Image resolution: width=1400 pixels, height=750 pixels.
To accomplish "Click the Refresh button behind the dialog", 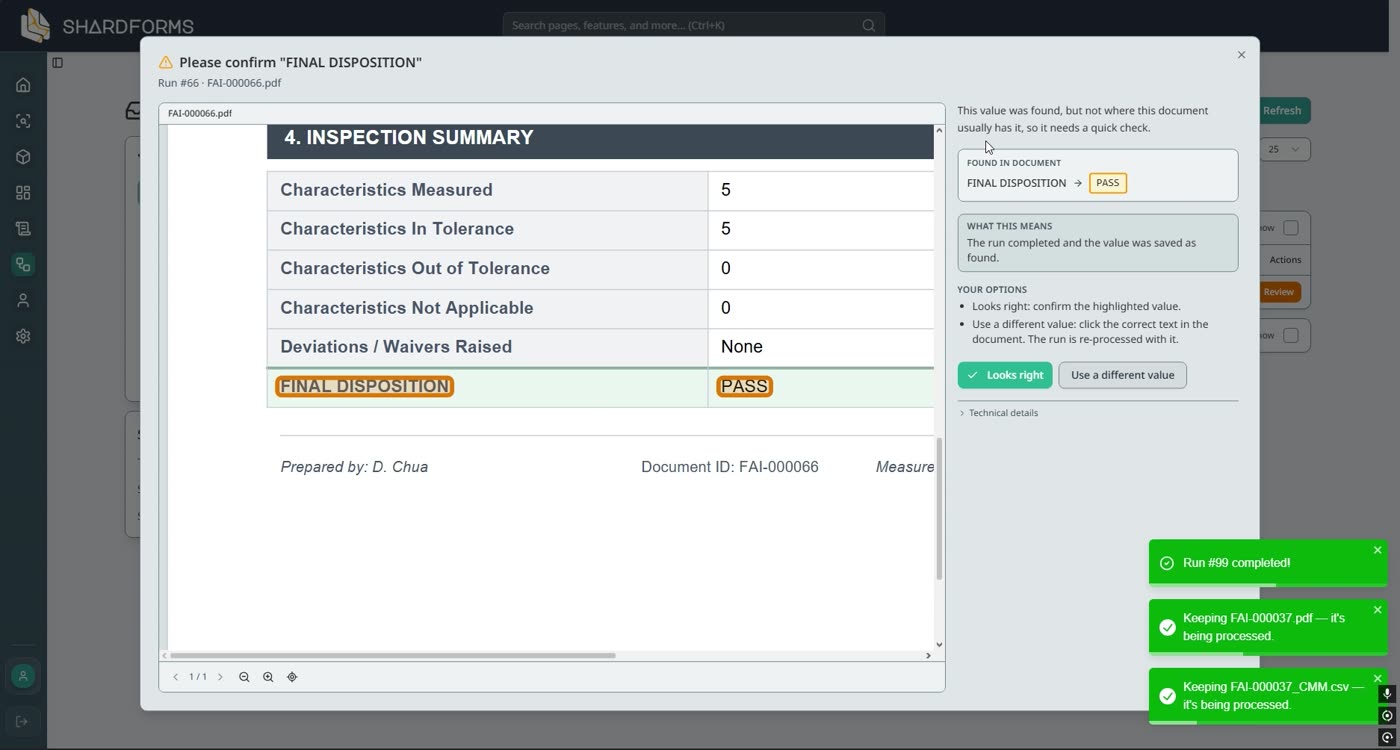I will click(1284, 111).
